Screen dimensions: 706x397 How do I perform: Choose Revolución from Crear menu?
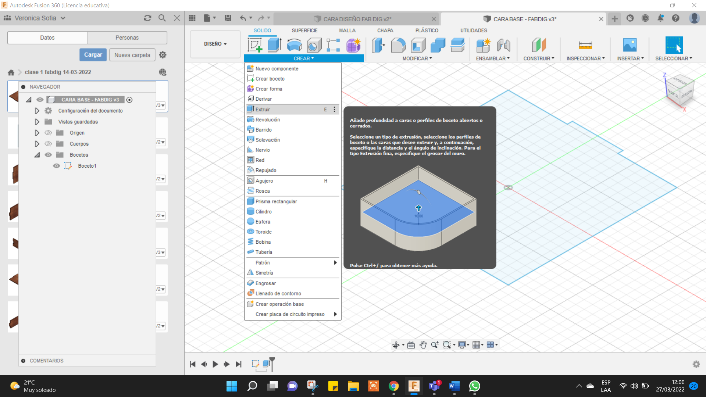pyautogui.click(x=293, y=120)
